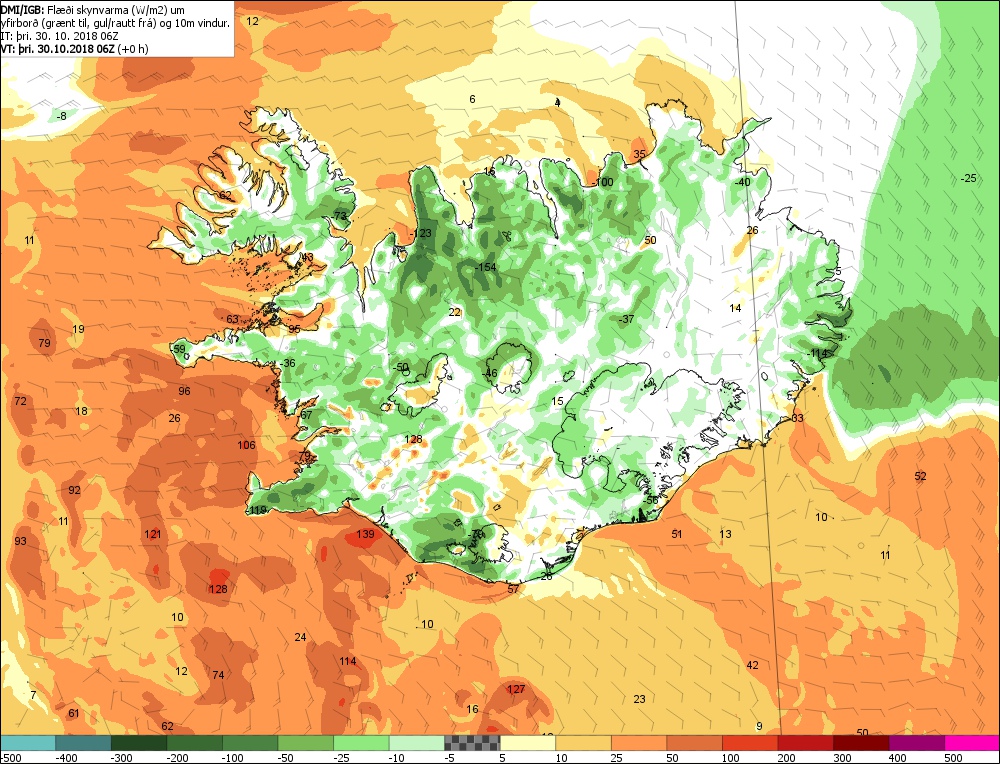Click the '139' value off the southwest coast
Image resolution: width=1000 pixels, height=764 pixels.
365,534
